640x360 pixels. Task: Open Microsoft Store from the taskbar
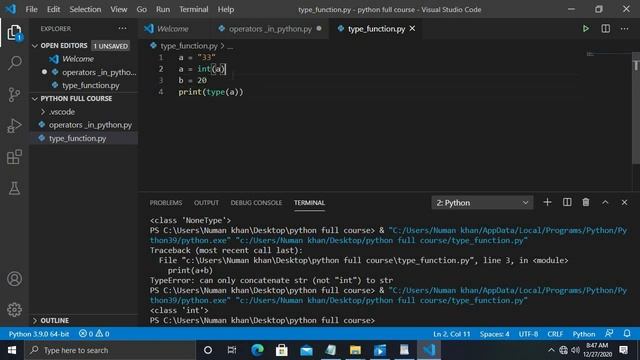point(282,350)
